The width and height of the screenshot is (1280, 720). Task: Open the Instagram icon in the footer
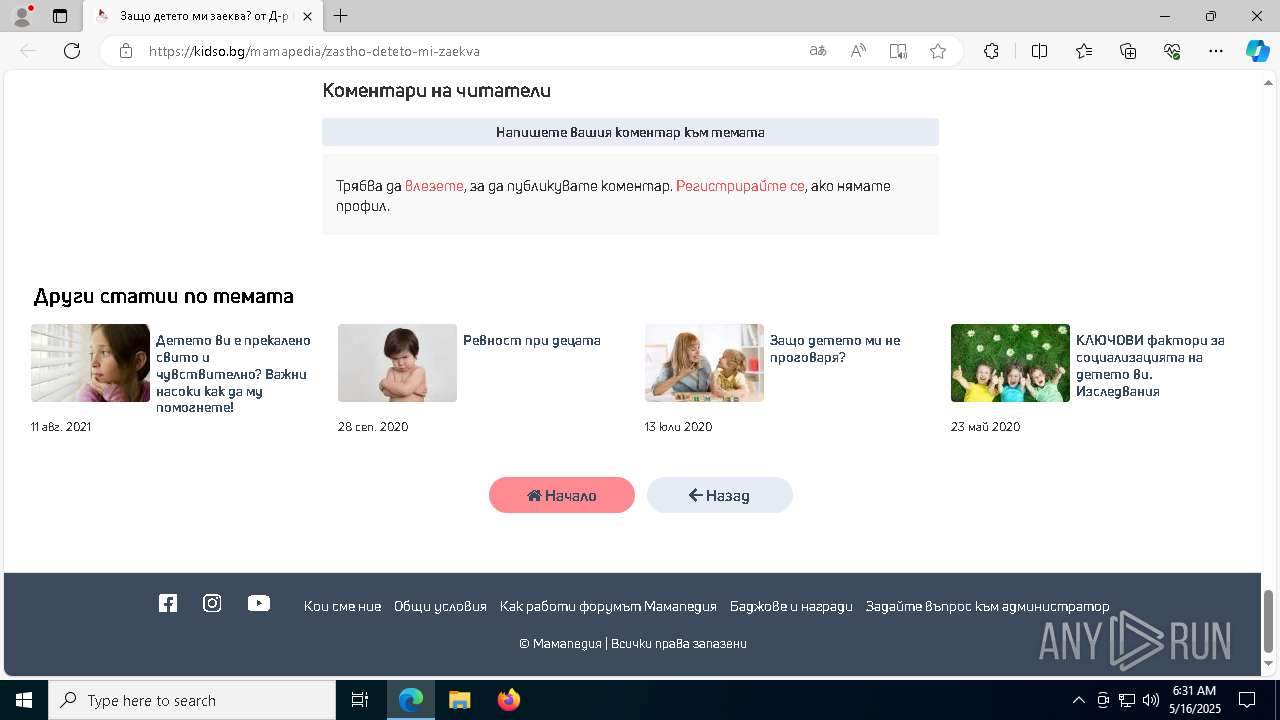coord(212,603)
